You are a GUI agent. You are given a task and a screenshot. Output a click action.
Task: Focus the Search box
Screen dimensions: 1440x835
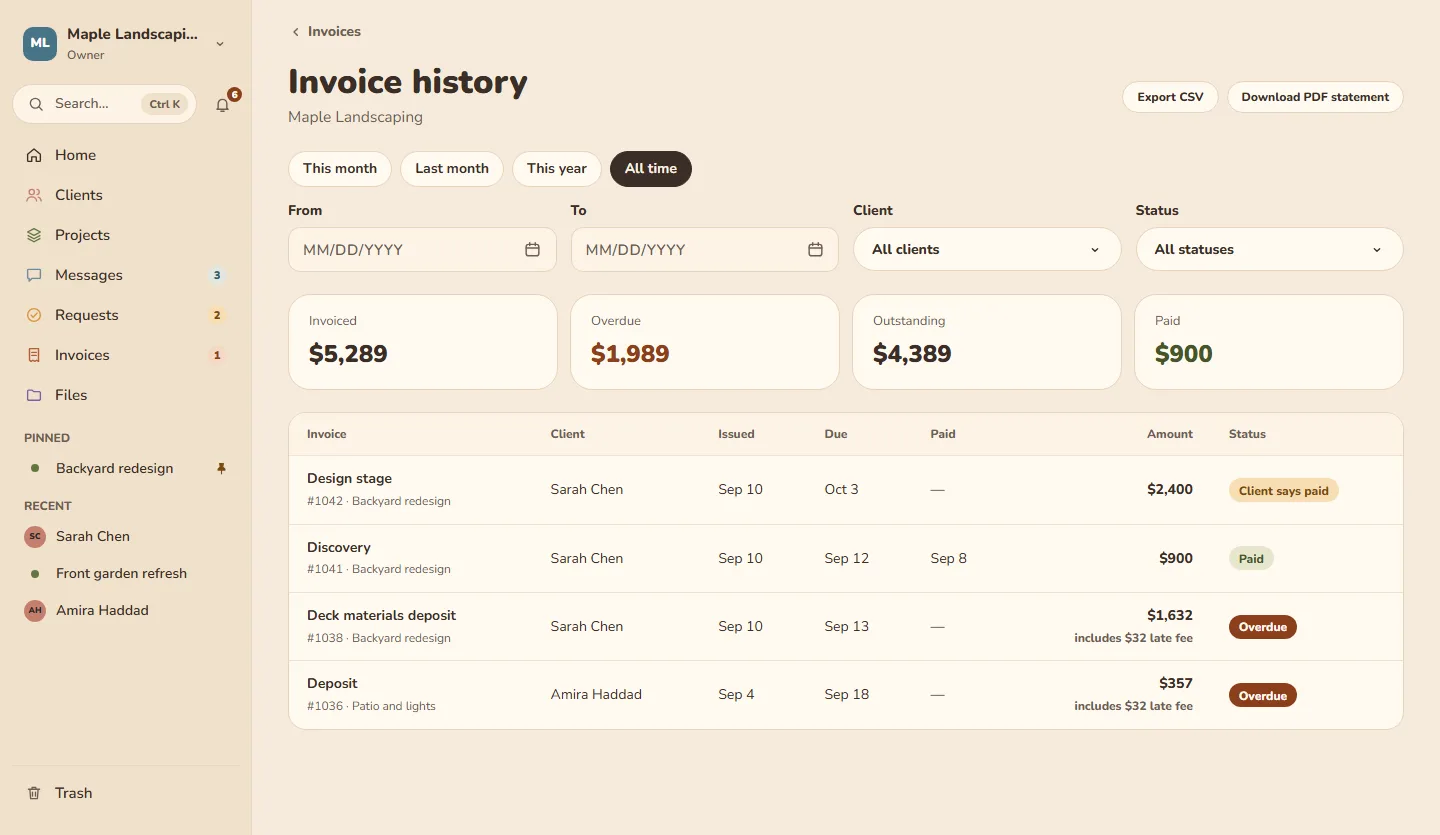click(104, 104)
